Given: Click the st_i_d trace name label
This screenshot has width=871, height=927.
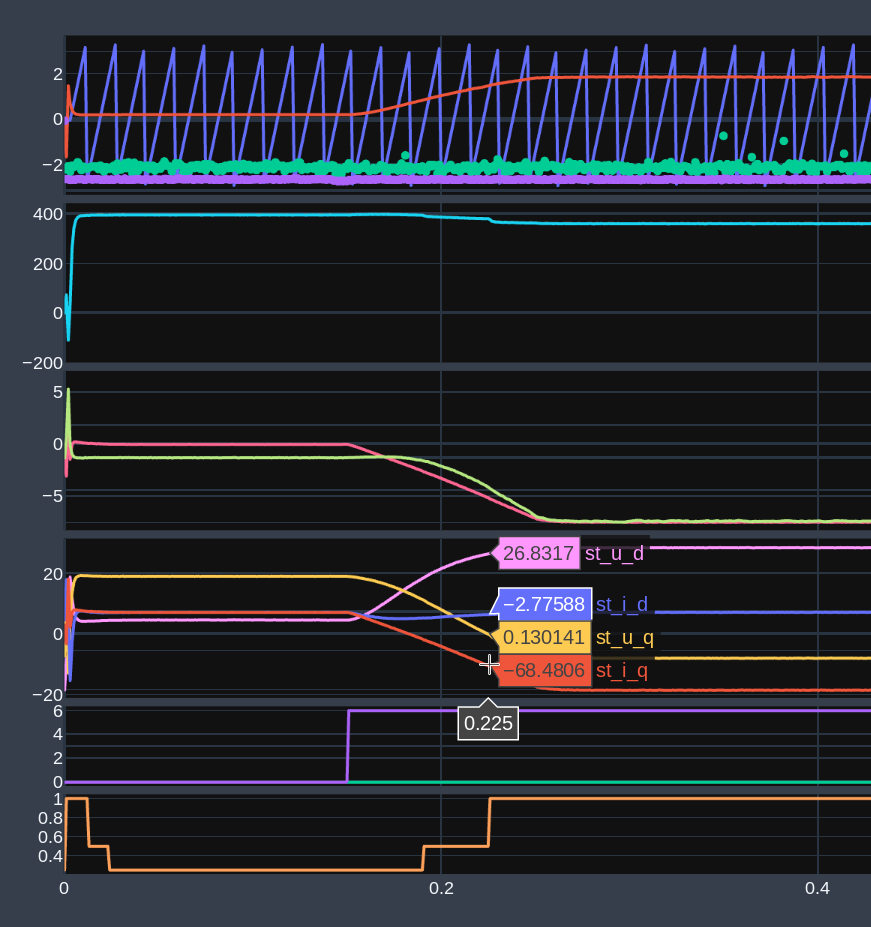Looking at the screenshot, I should pyautogui.click(x=621, y=604).
